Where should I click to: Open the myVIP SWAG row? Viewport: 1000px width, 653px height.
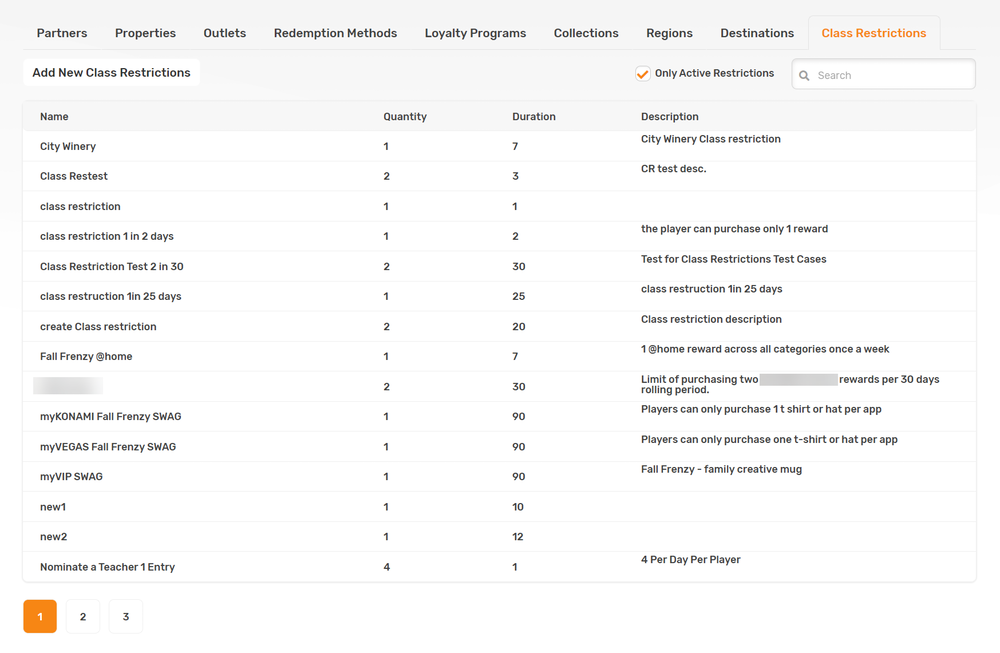coord(499,477)
